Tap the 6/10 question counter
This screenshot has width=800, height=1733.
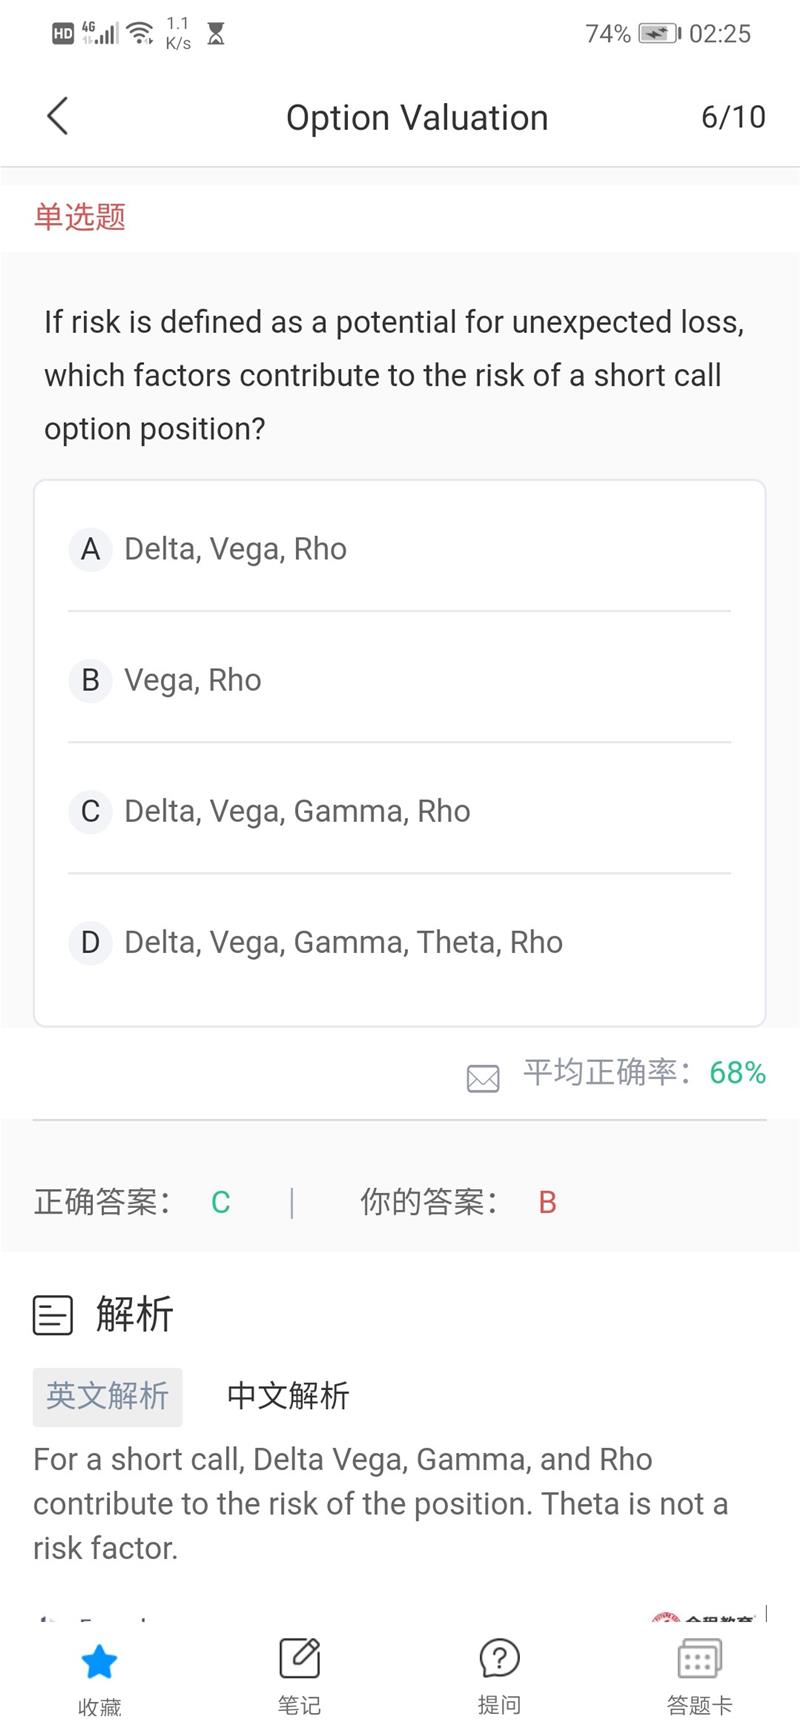pos(733,117)
